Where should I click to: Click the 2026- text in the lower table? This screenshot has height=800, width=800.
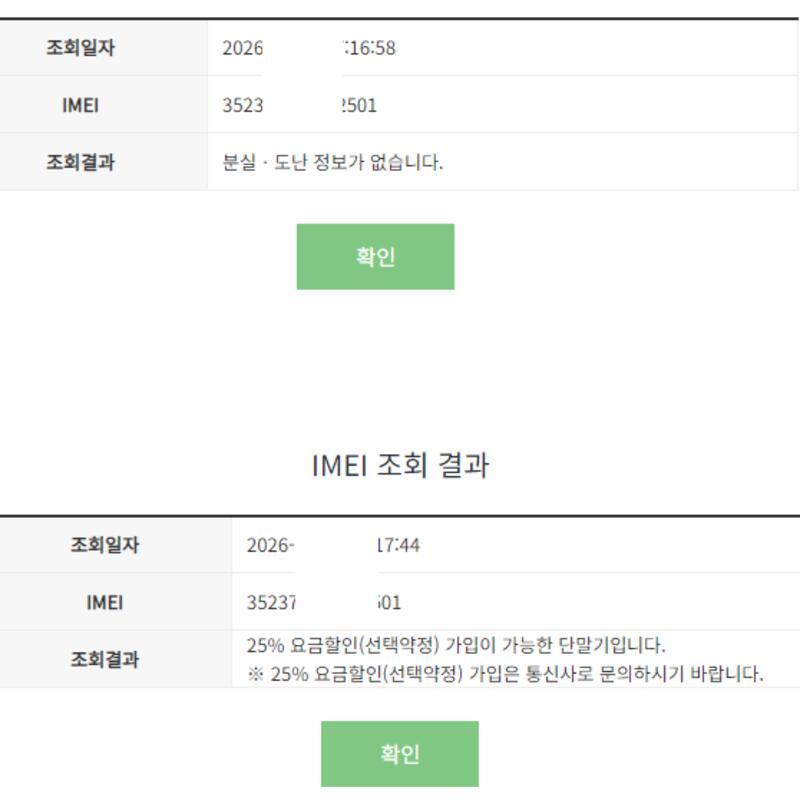270,545
